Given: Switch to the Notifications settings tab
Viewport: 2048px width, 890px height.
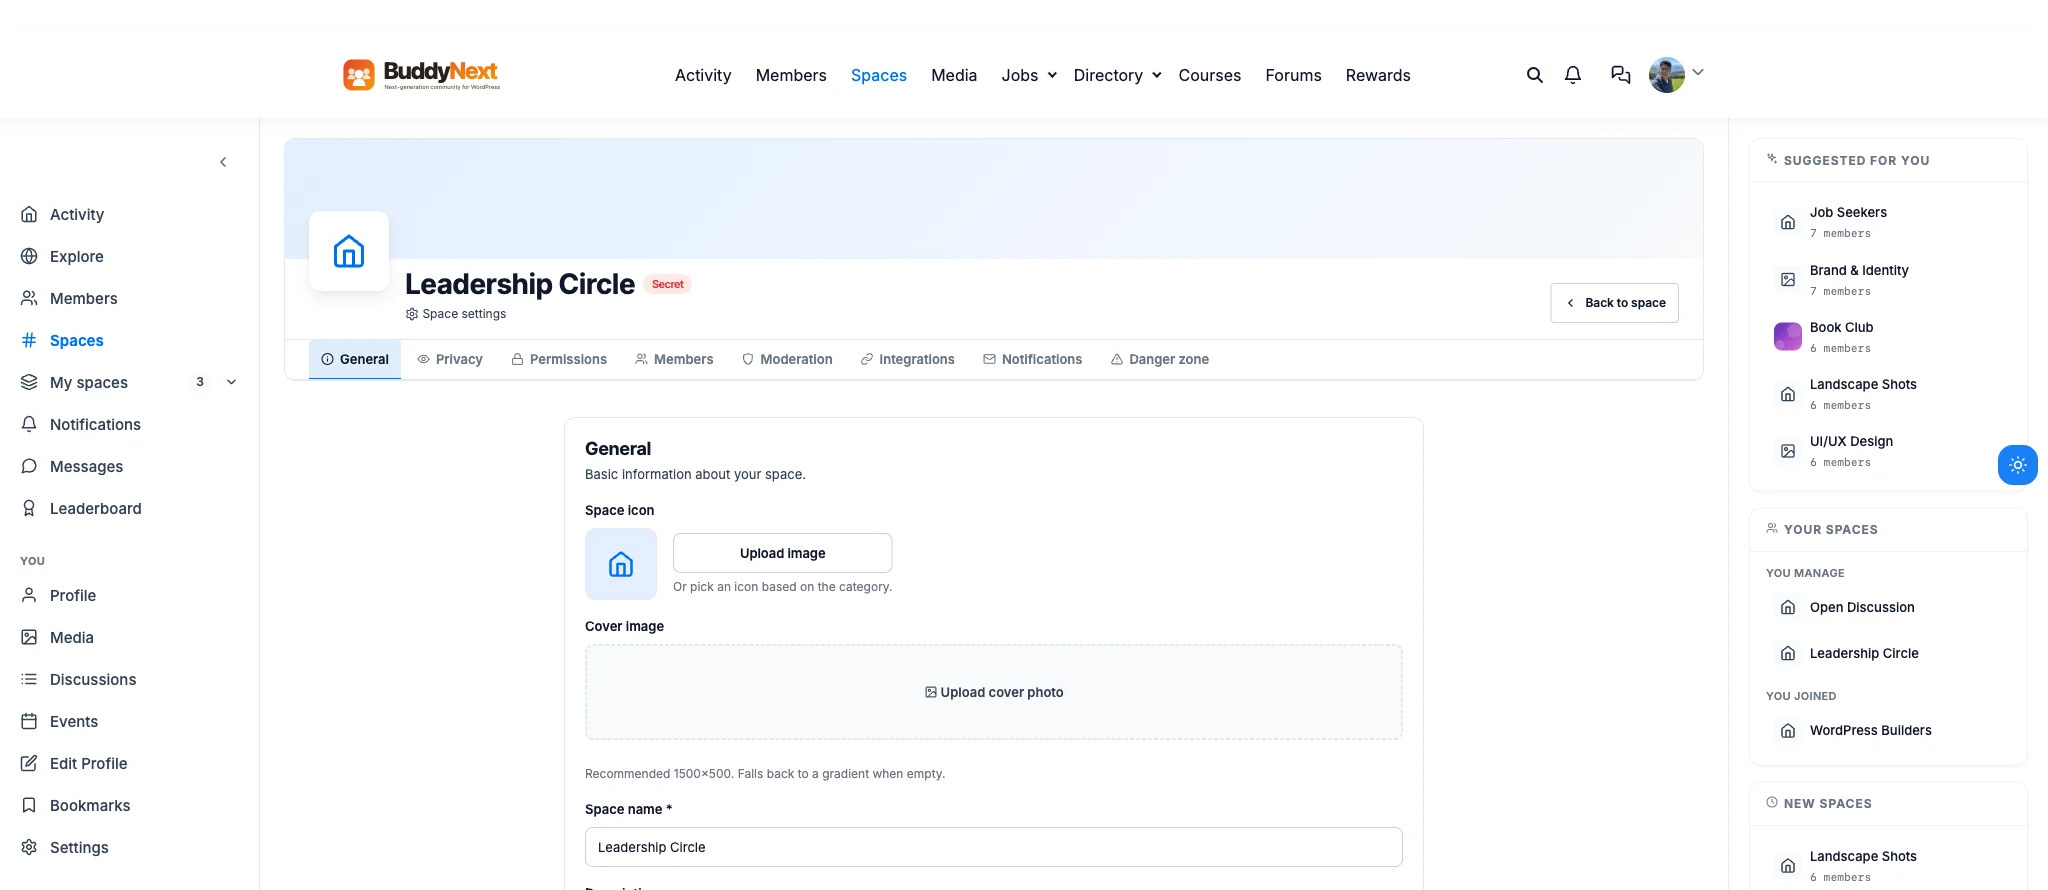Looking at the screenshot, I should (1033, 359).
